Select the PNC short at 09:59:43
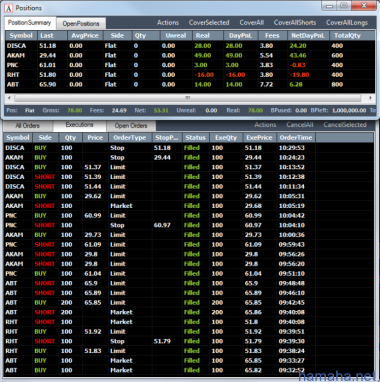 (x=188, y=244)
